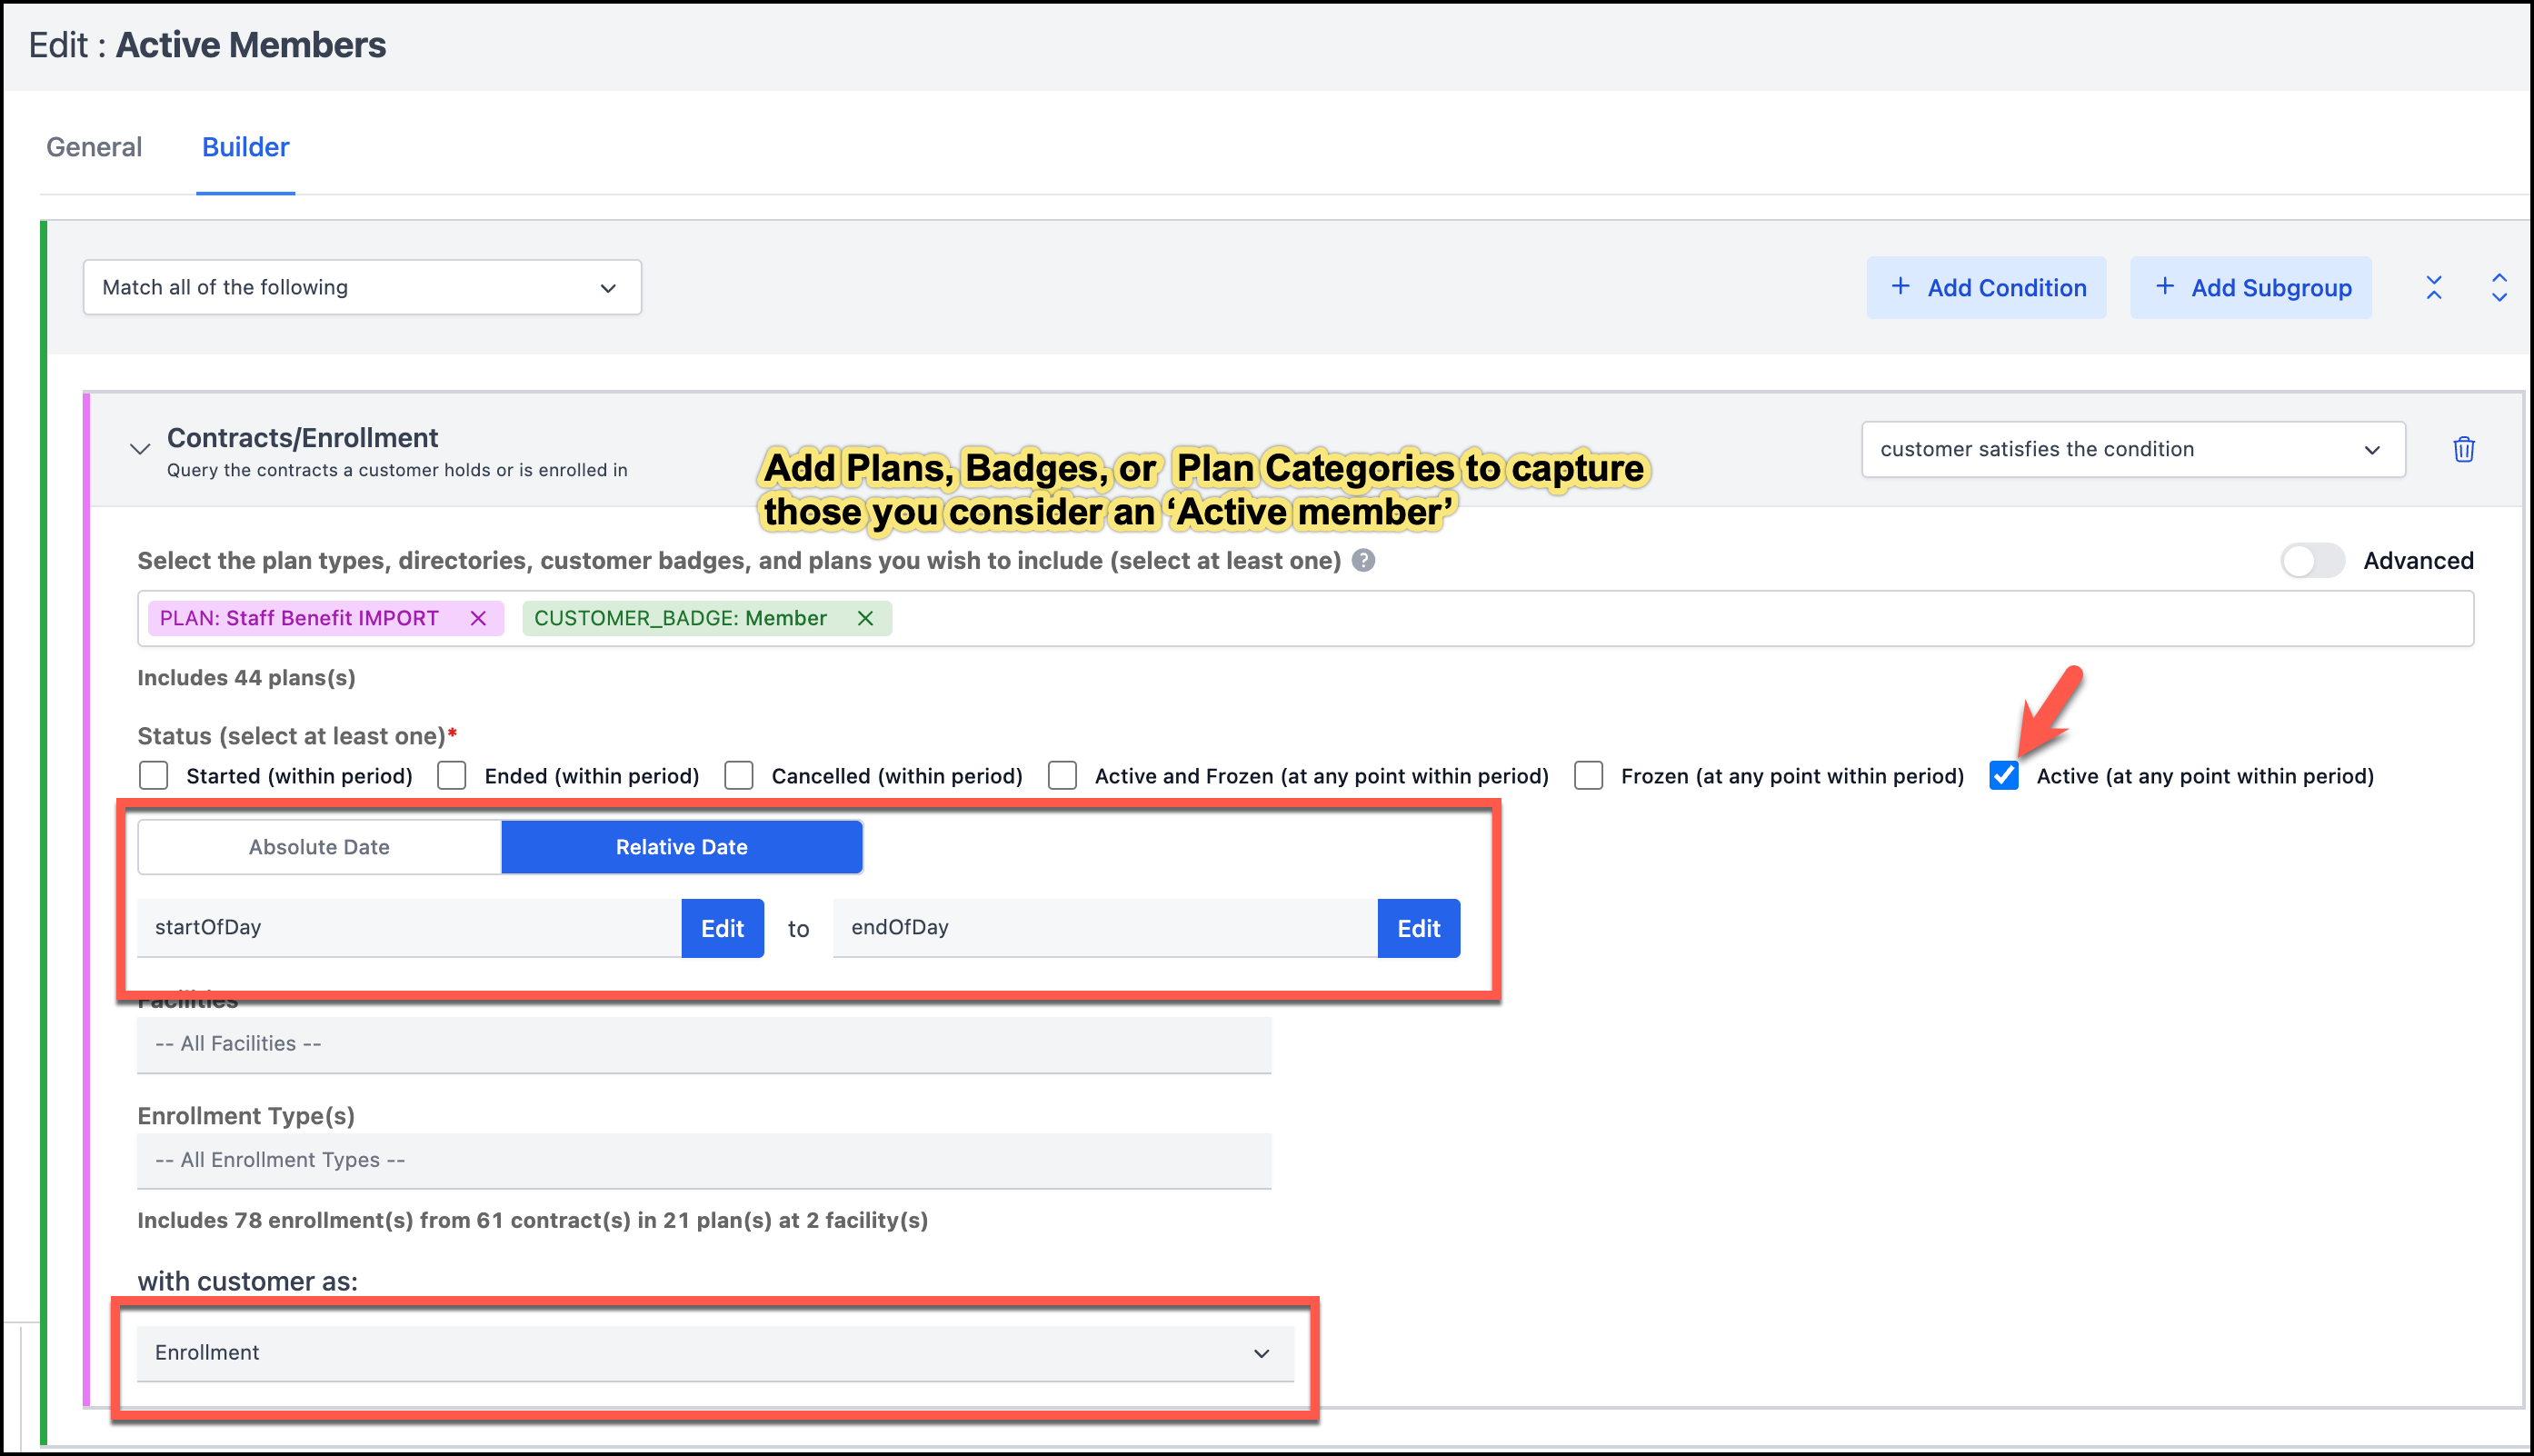Viewport: 2534px width, 1456px height.
Task: Collapse the Contracts/Enrollment section chevron
Action: tap(140, 449)
